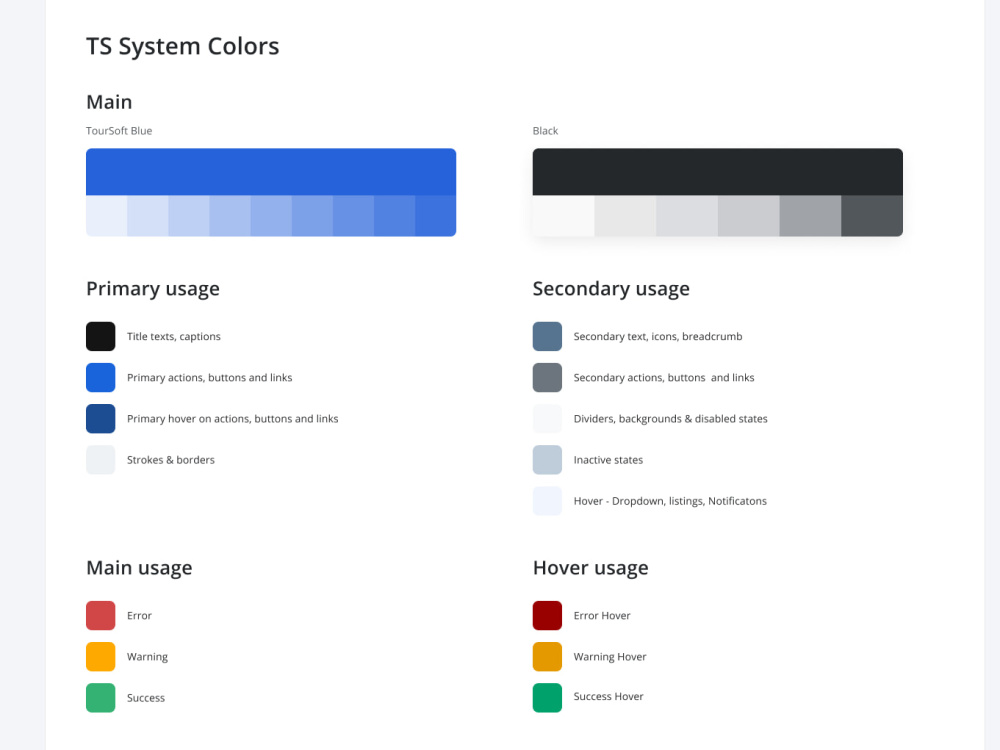Click the Secondary text, icons, breadcrumb label
This screenshot has width=1000, height=750.
click(x=658, y=337)
